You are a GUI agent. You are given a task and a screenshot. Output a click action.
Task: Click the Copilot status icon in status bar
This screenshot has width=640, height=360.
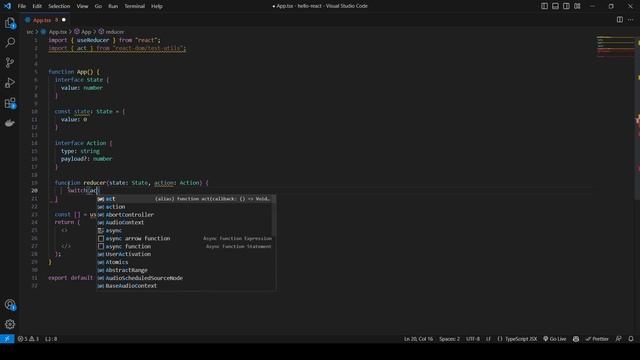point(576,339)
